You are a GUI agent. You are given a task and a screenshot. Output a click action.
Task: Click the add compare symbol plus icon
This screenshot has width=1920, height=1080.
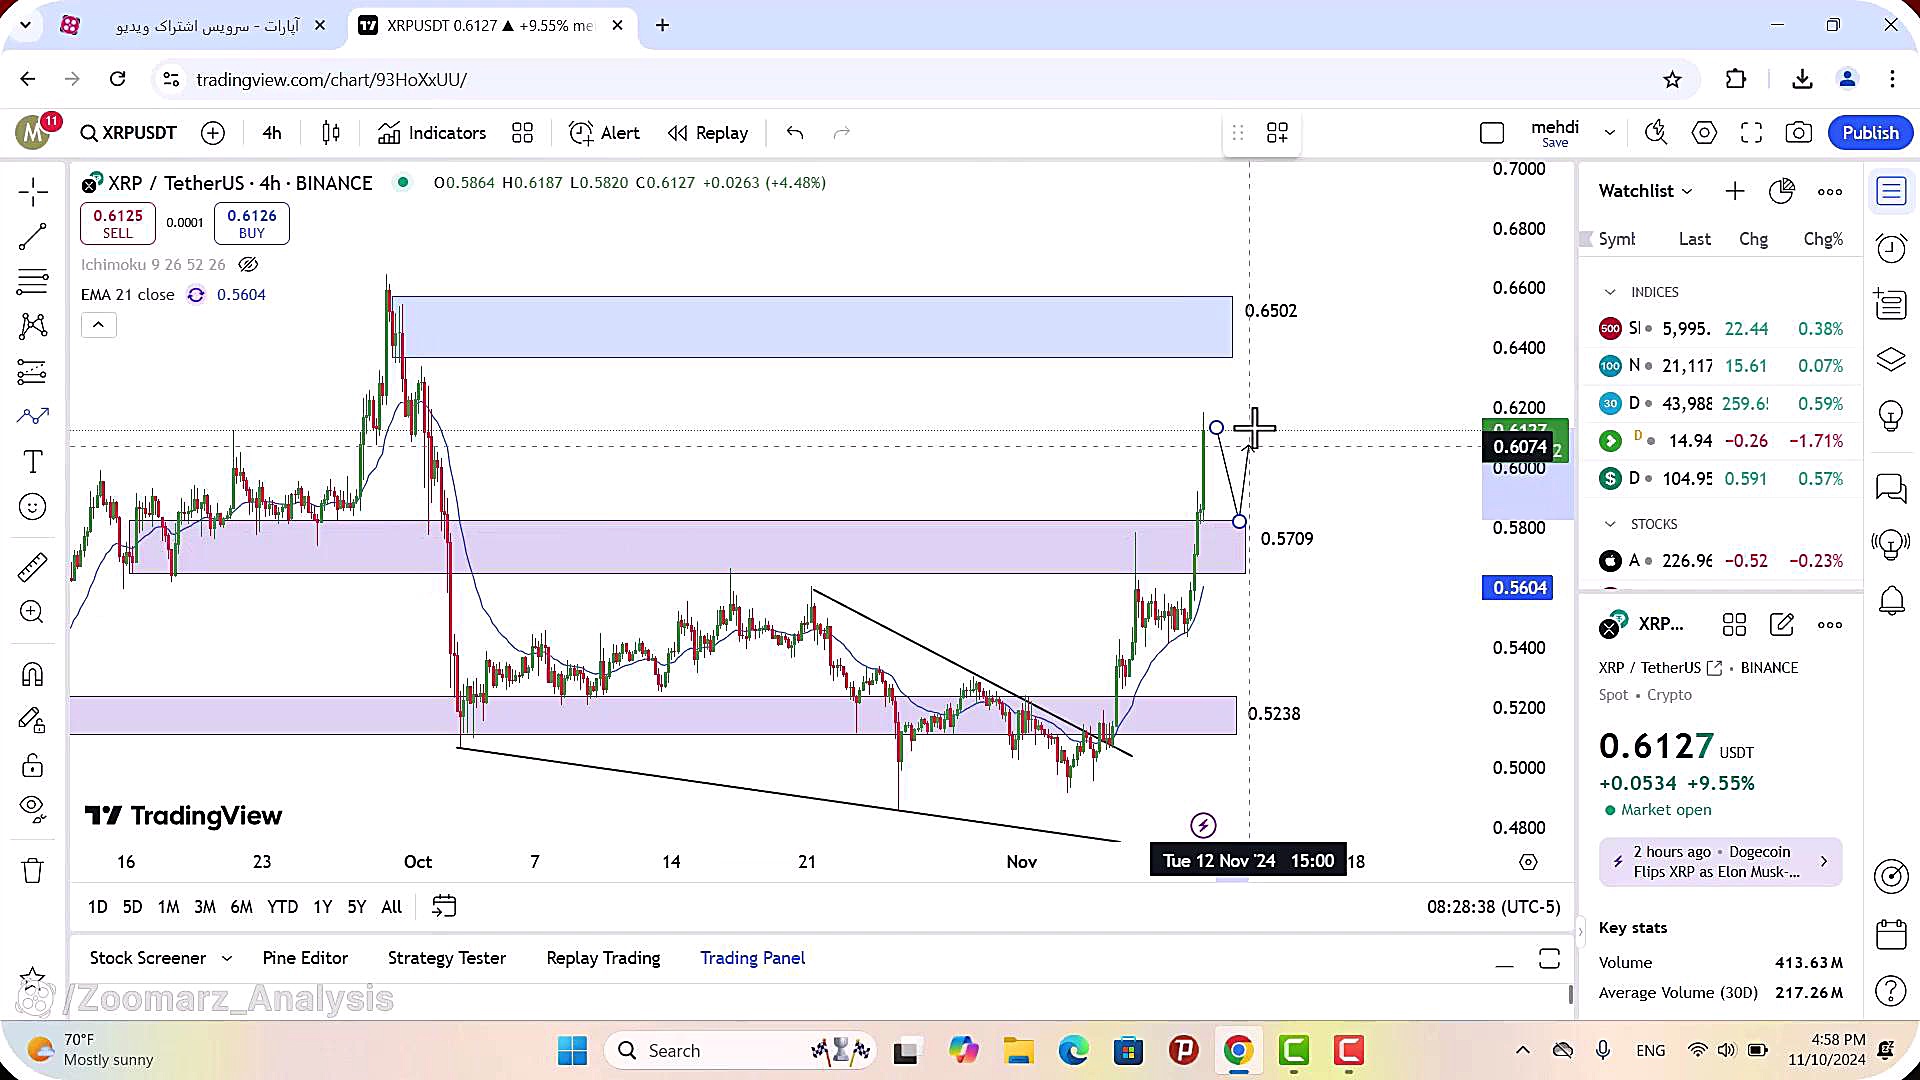213,133
